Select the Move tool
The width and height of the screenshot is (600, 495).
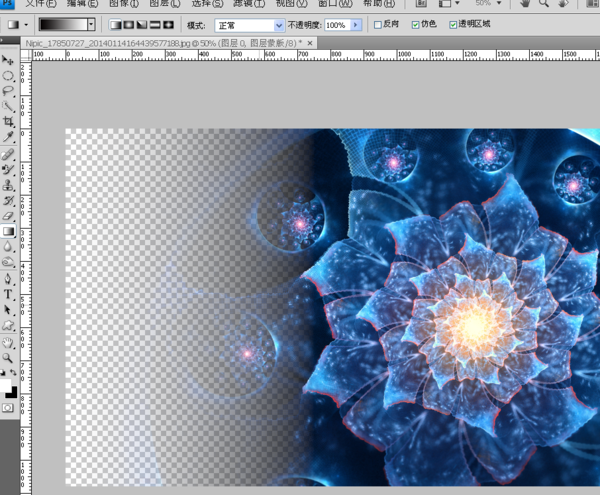coord(8,60)
